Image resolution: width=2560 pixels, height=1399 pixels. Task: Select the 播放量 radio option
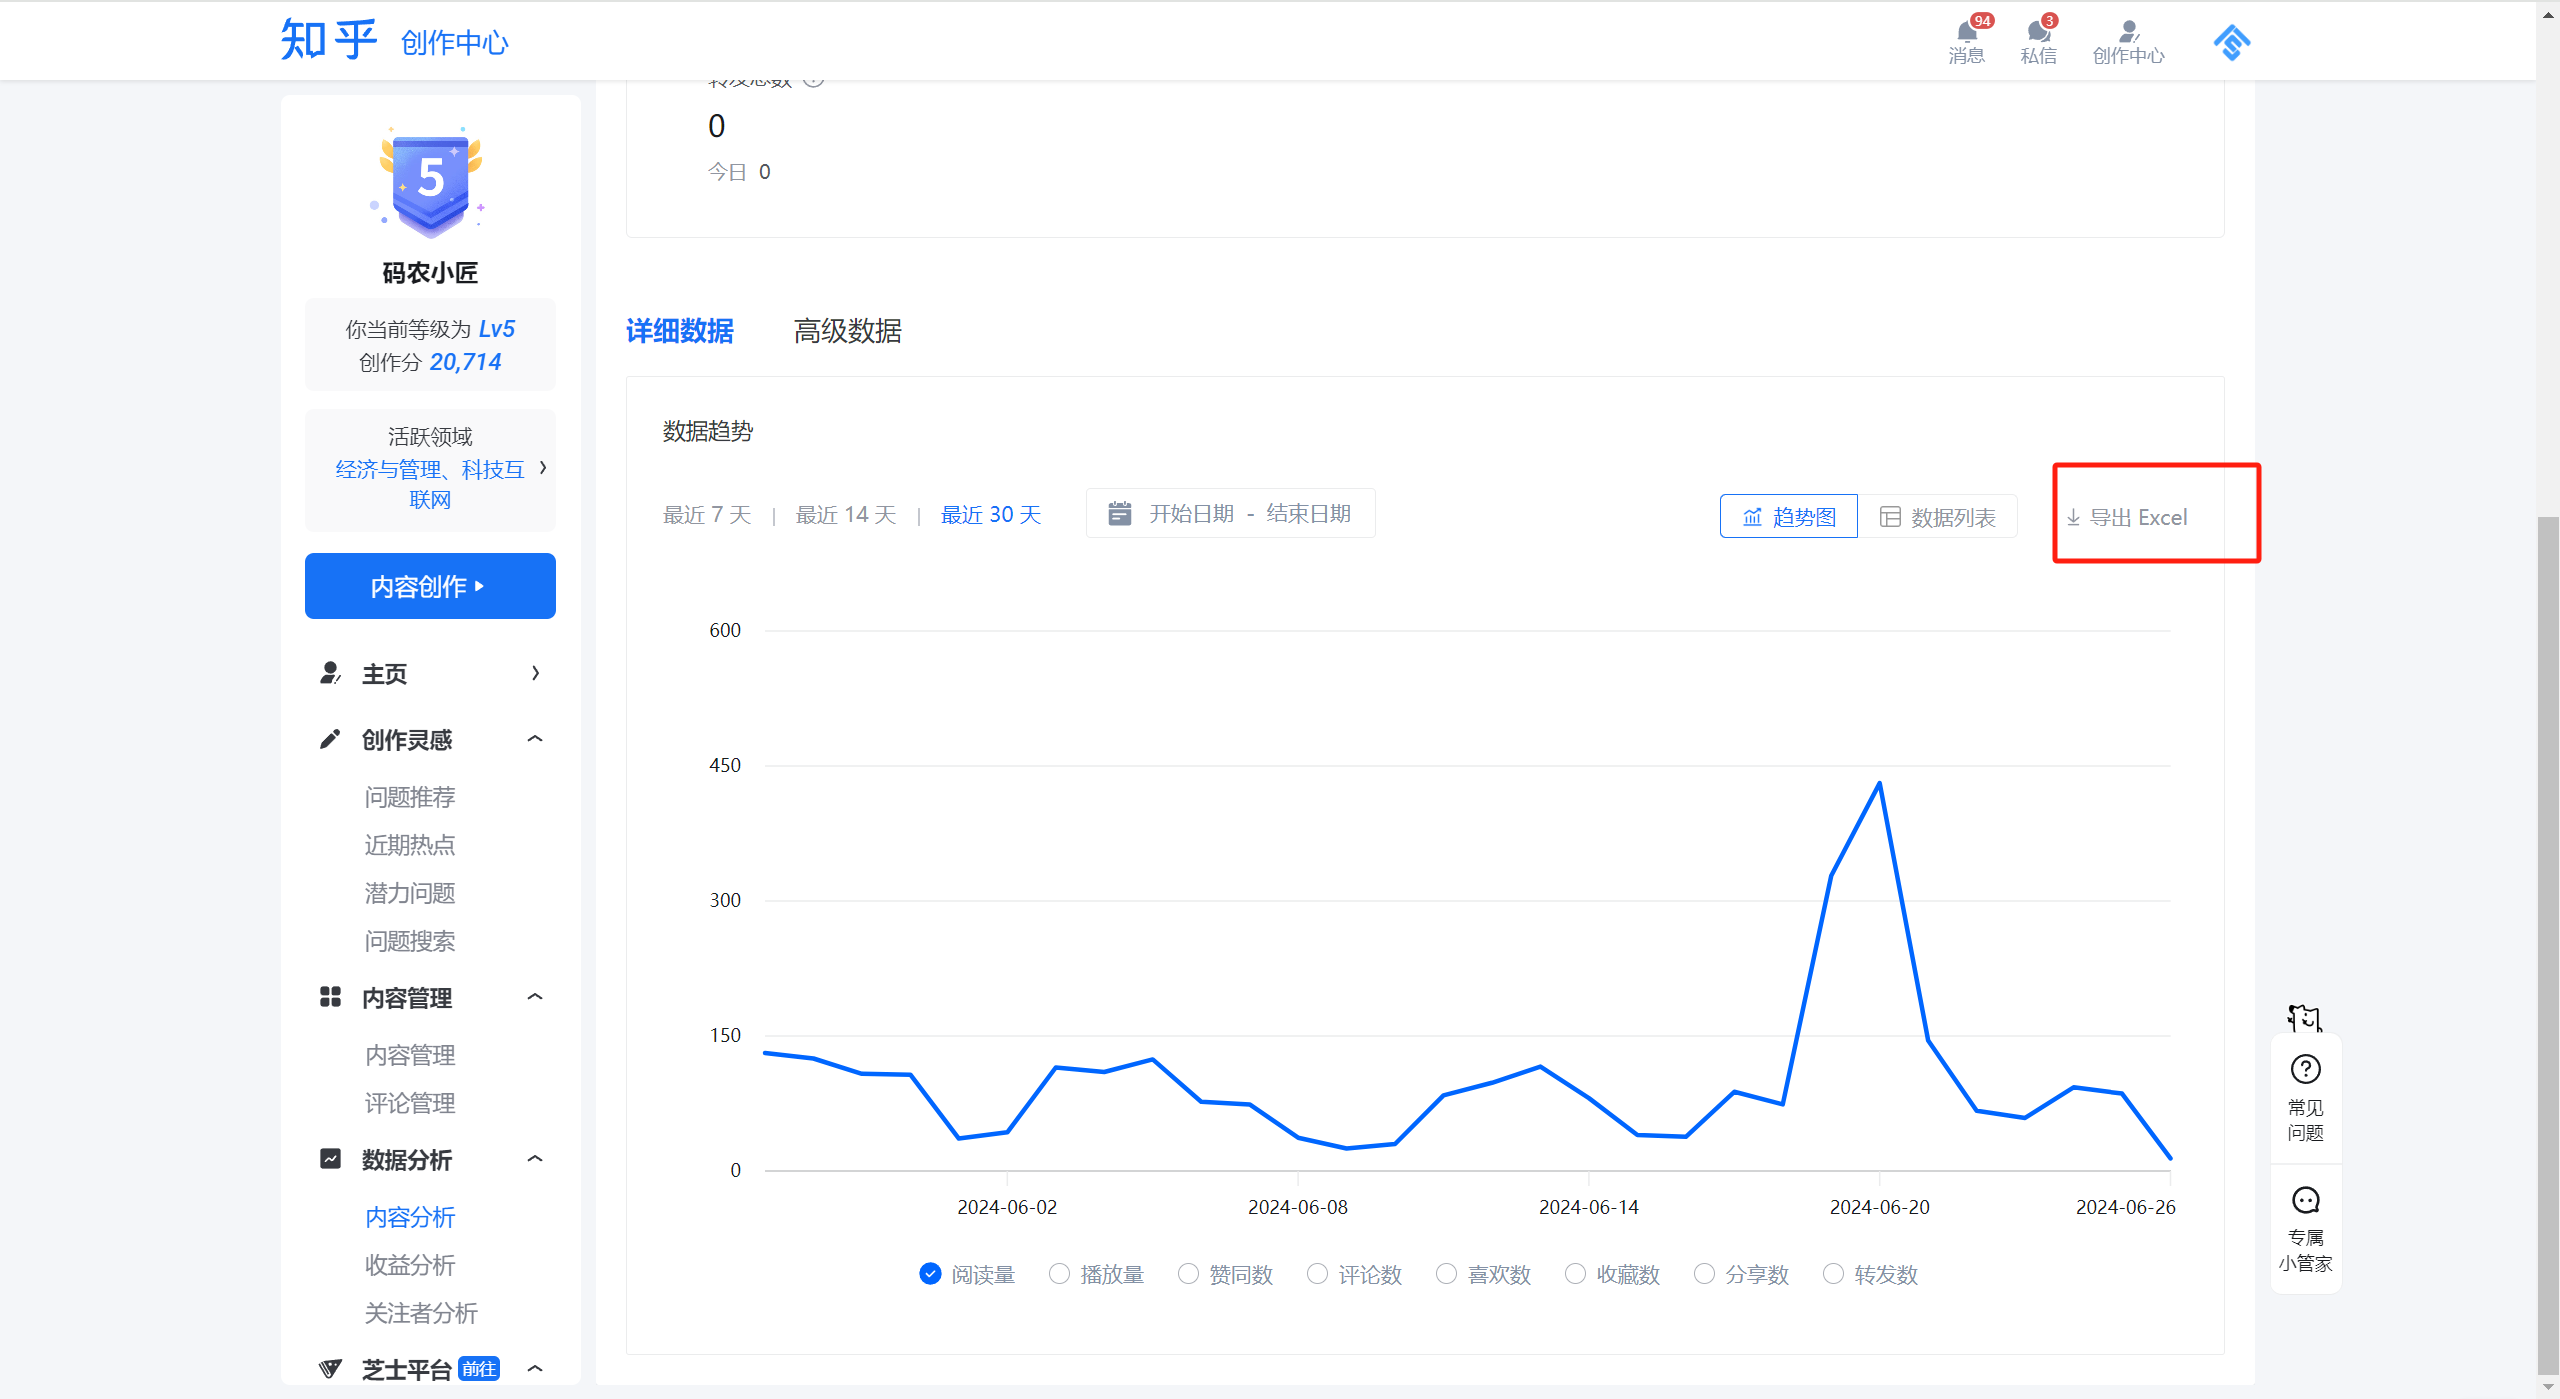point(1060,1274)
